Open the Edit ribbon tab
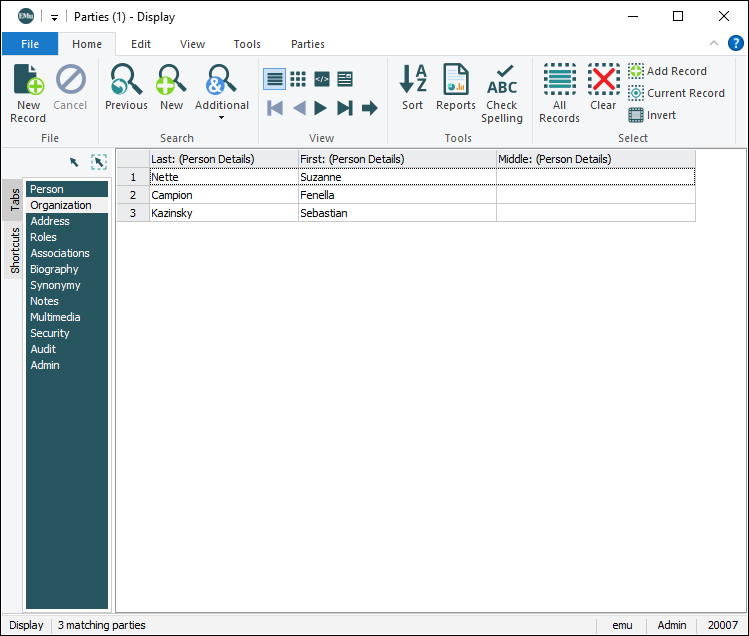 [141, 44]
